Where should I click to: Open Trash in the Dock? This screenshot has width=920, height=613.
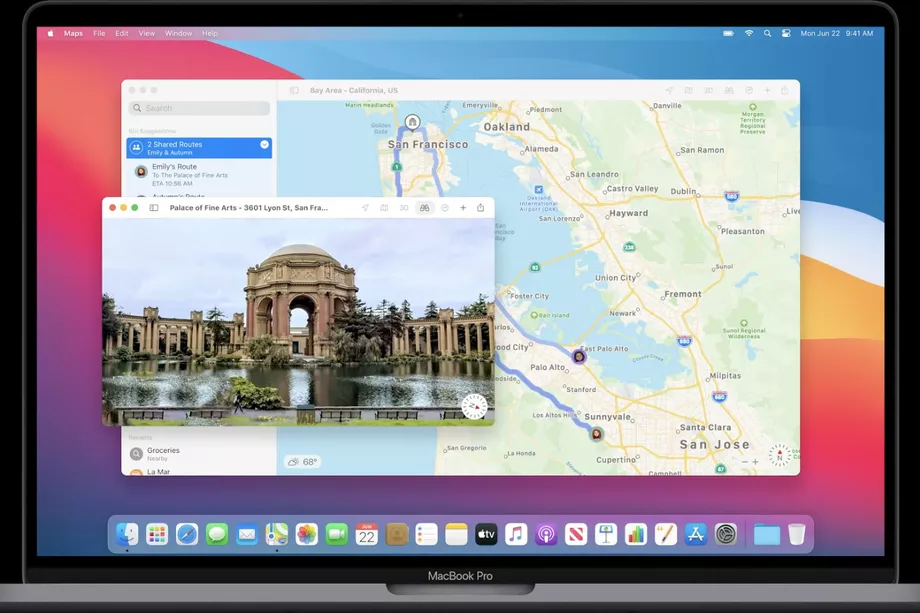[x=796, y=534]
